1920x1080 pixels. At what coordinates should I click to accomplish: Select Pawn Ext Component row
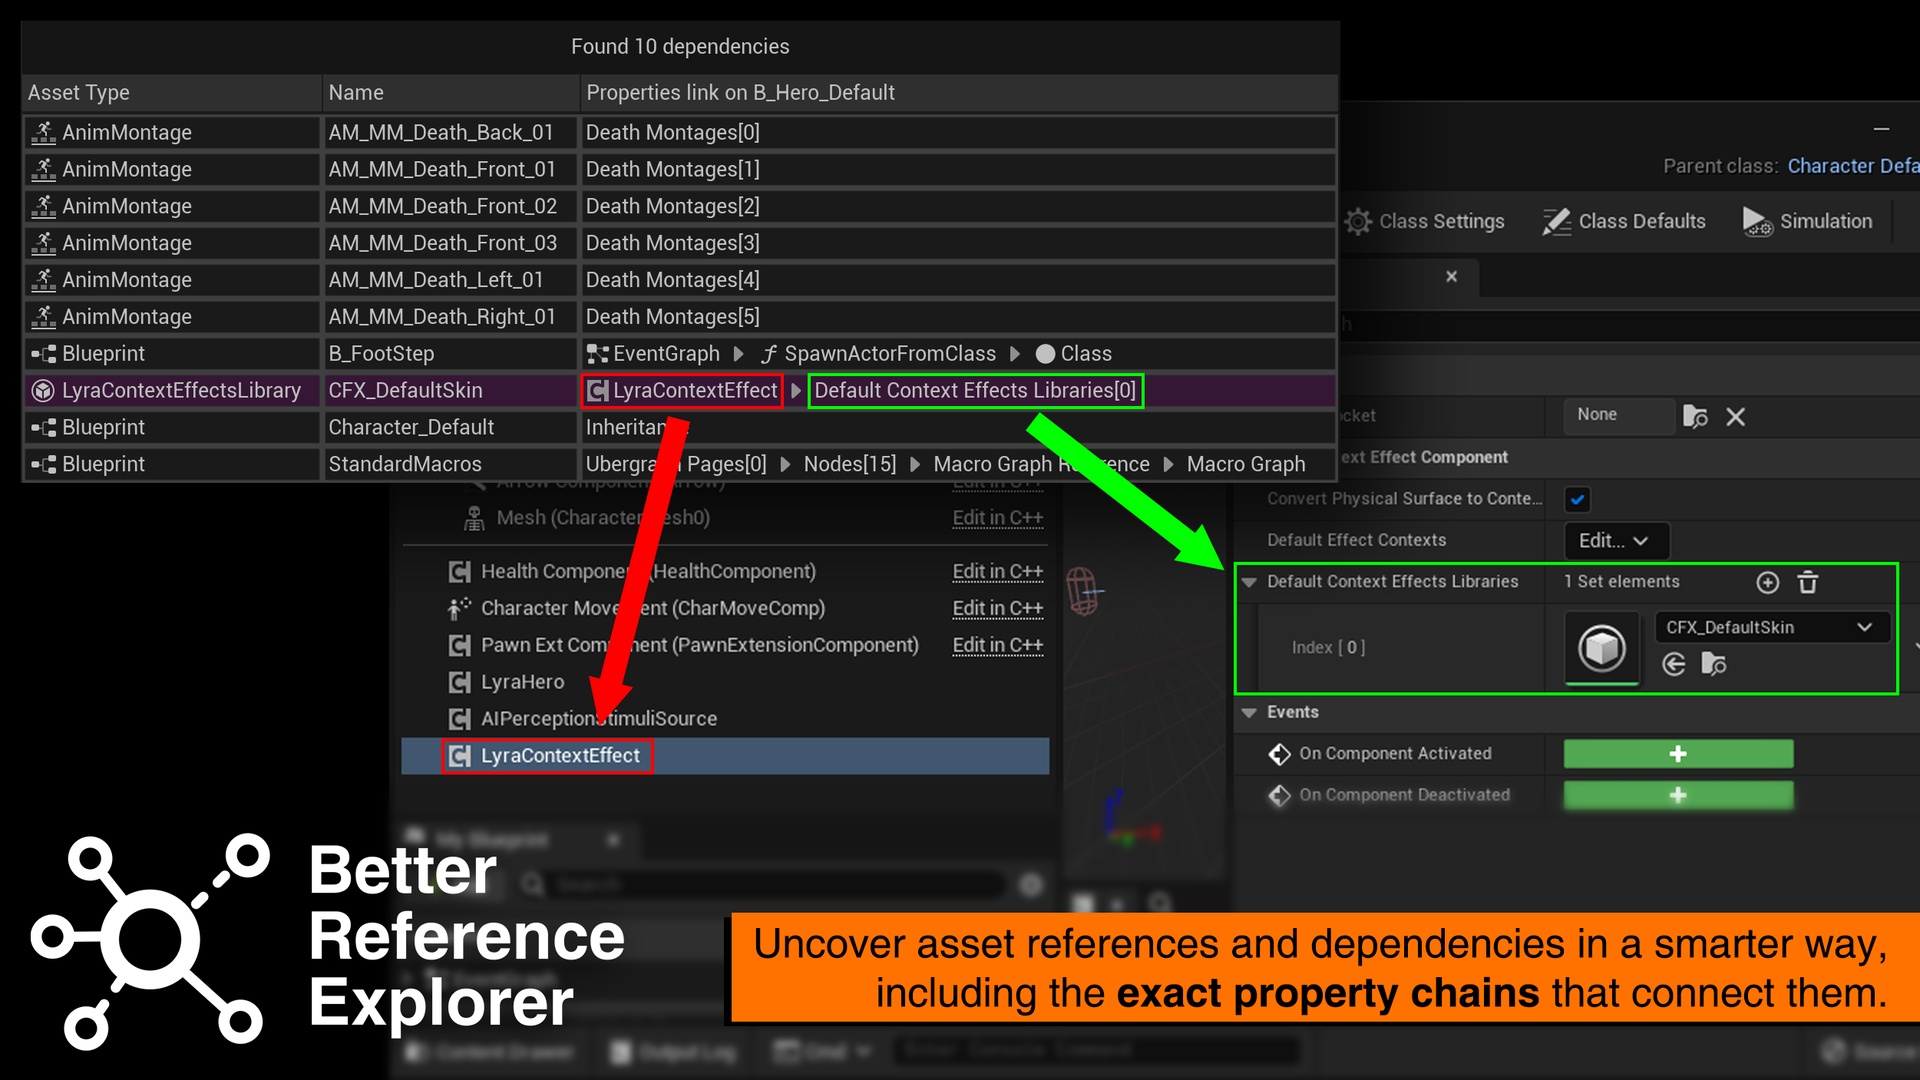coord(699,645)
